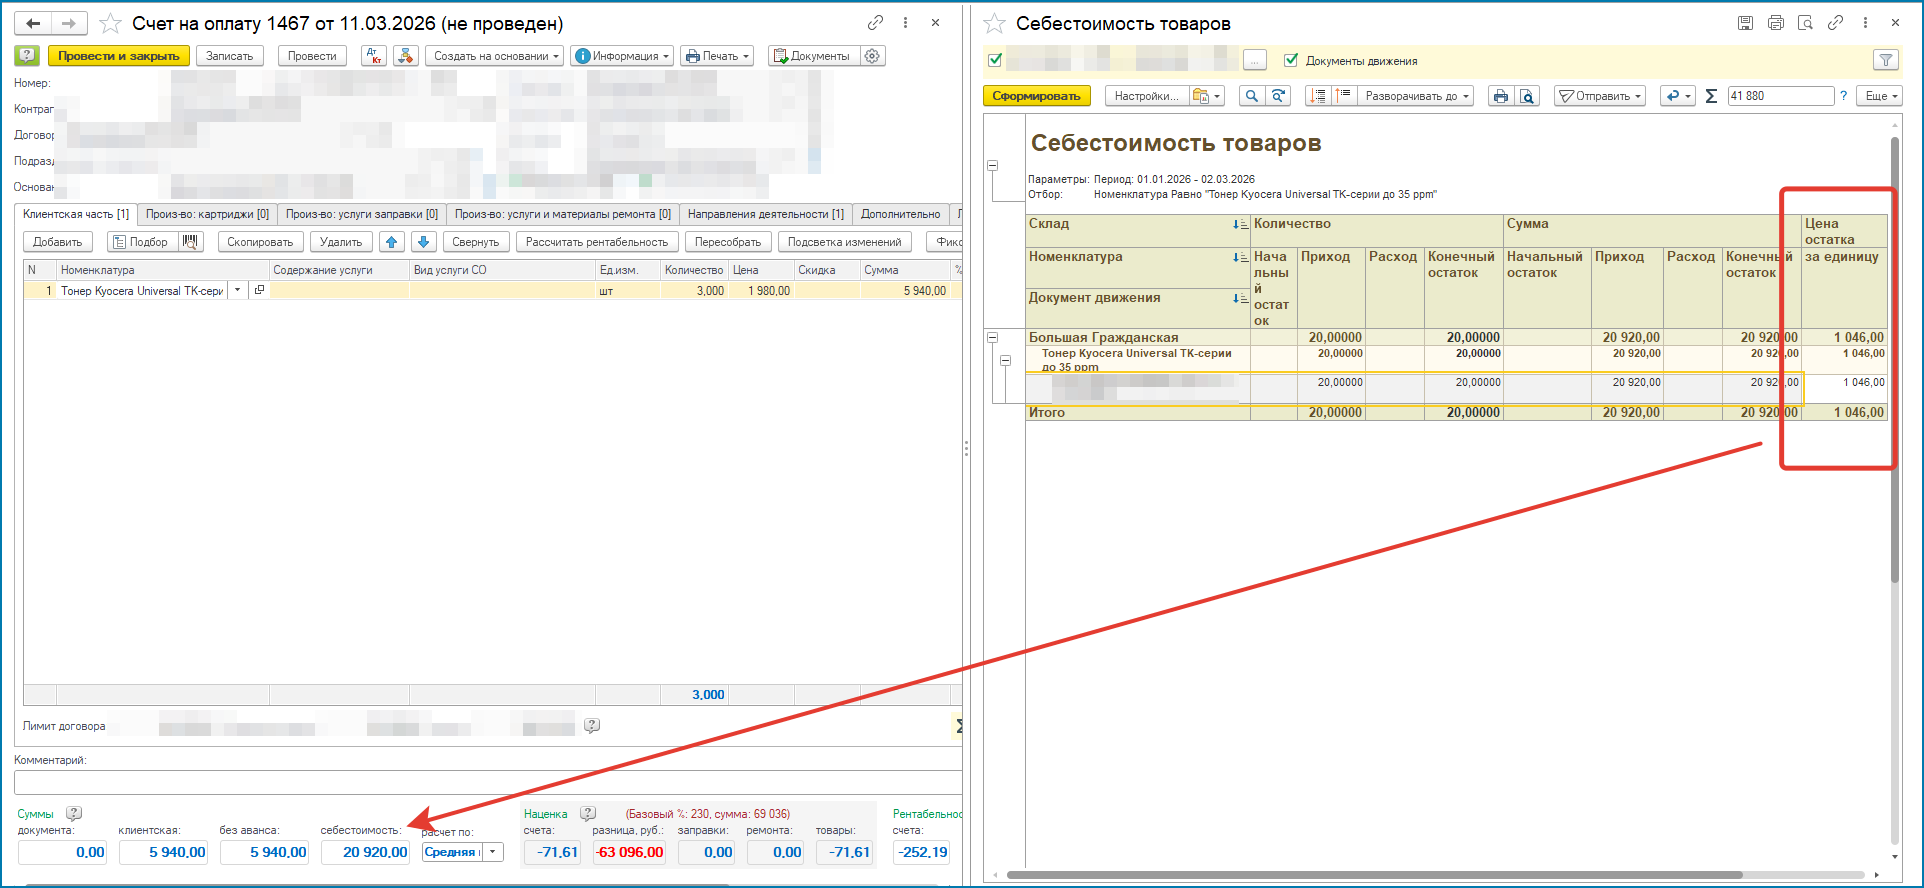1924x888 pixels.
Task: Open the barcode scanner search icon
Action: click(x=191, y=242)
